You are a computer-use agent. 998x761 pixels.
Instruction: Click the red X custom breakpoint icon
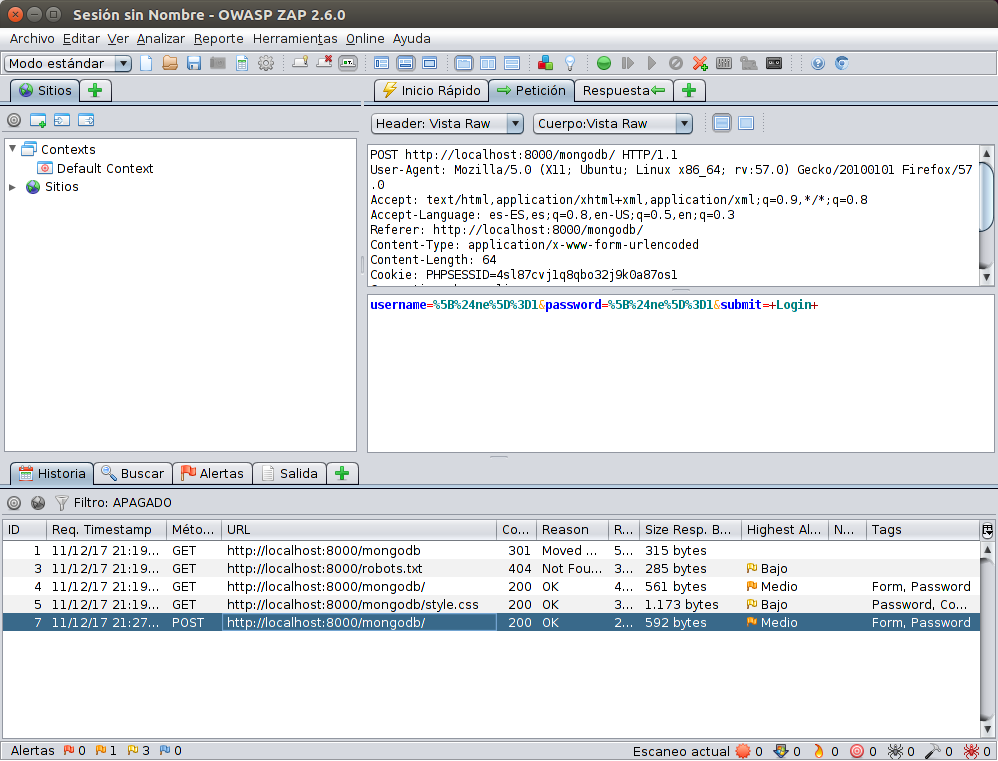pyautogui.click(x=700, y=63)
